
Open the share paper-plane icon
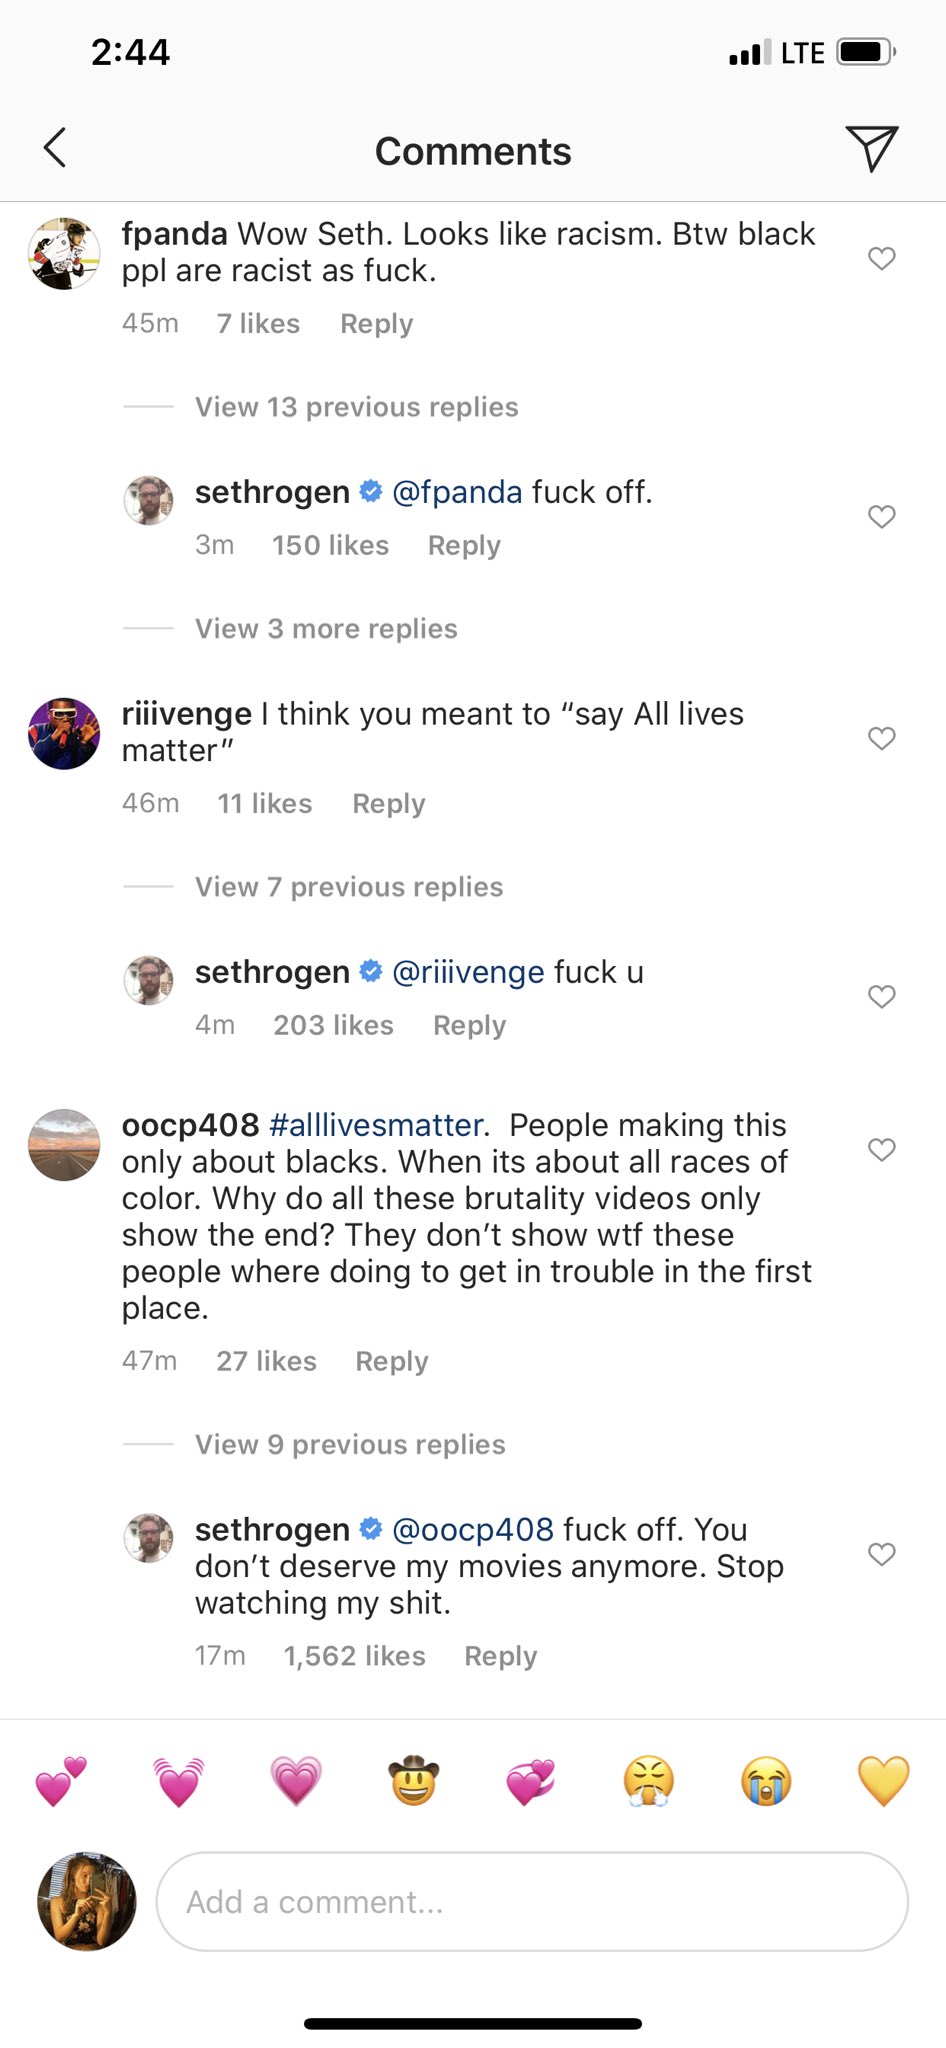point(871,148)
